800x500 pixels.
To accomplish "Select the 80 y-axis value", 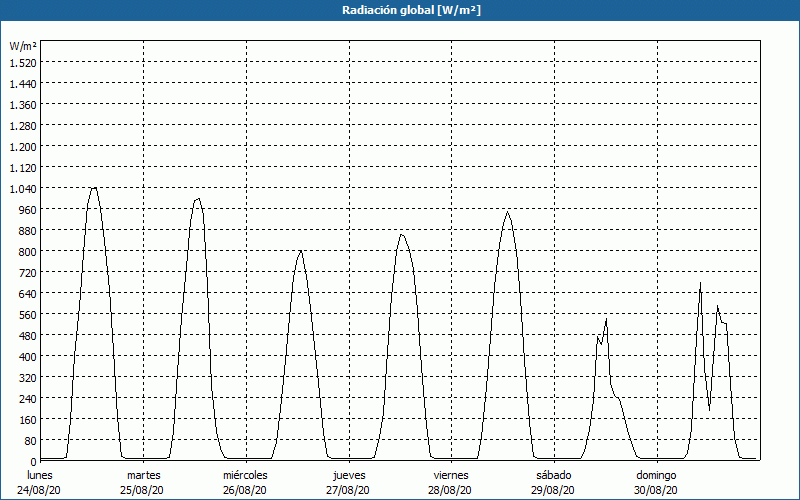I will coord(31,440).
